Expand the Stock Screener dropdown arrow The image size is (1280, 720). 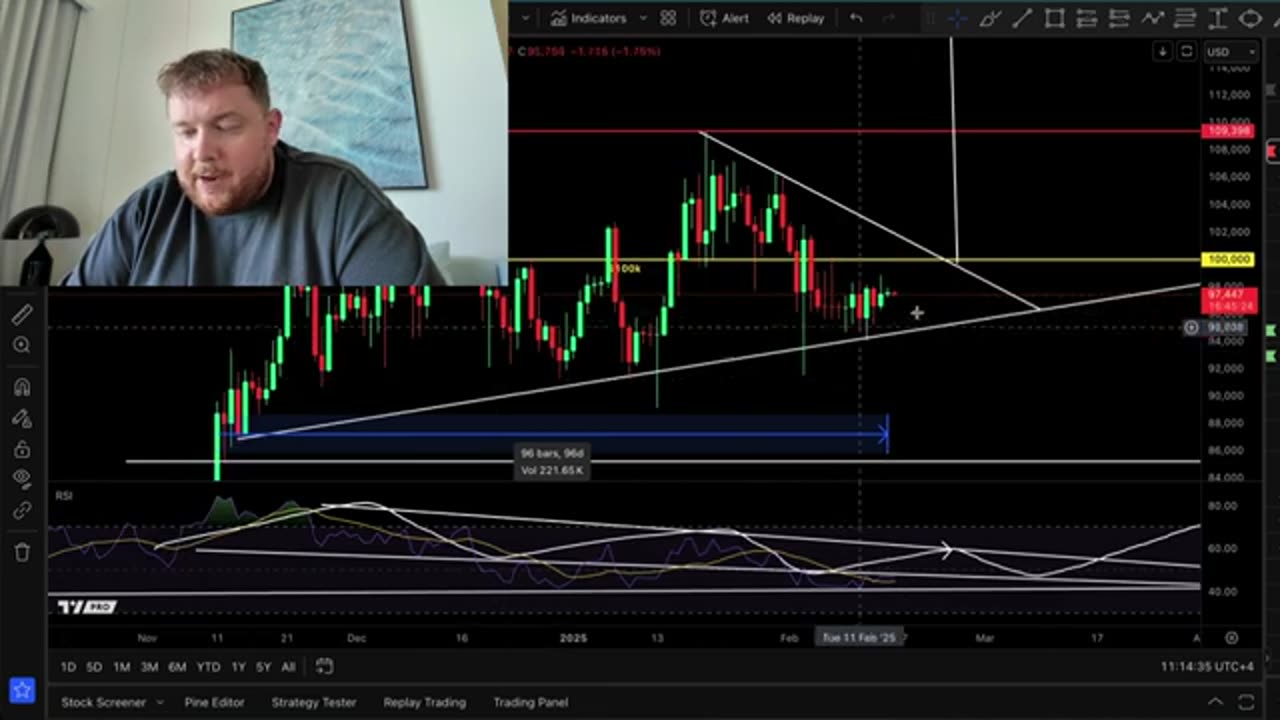pyautogui.click(x=159, y=702)
